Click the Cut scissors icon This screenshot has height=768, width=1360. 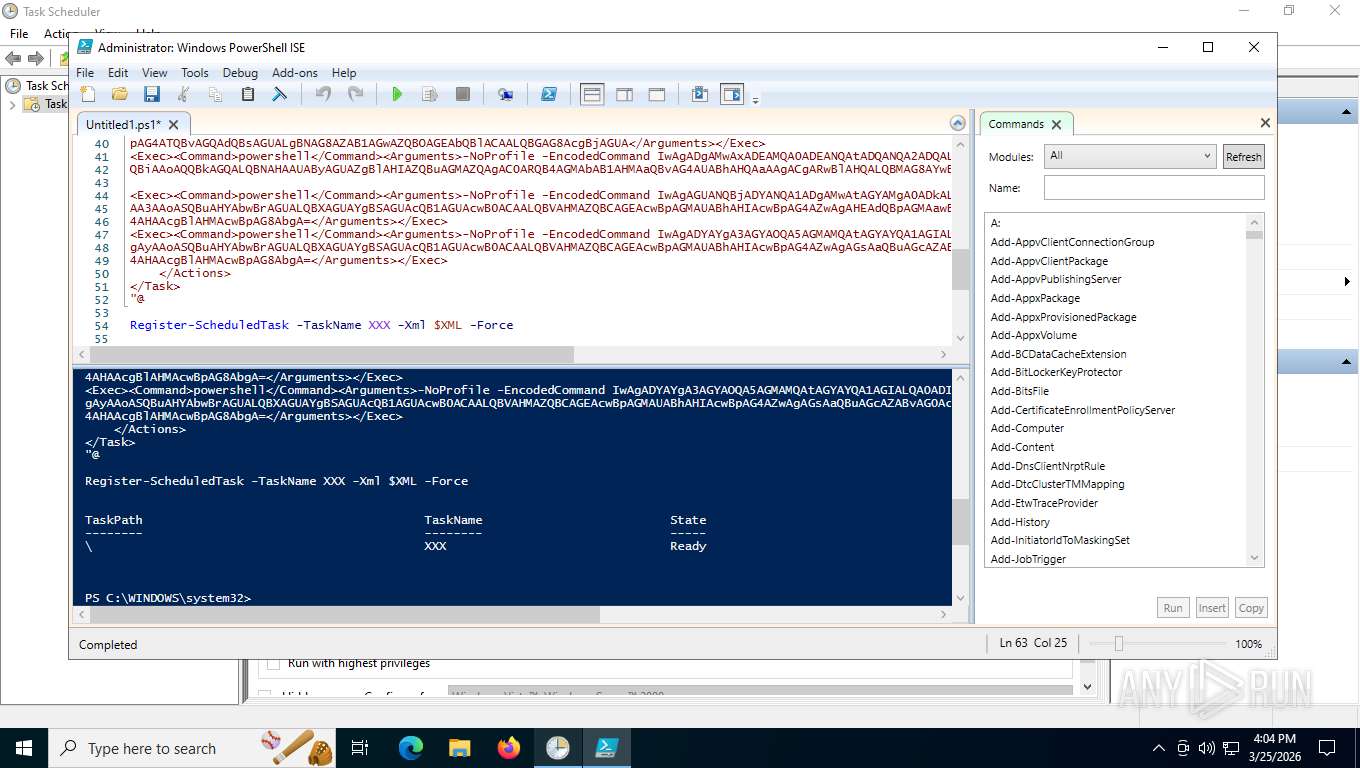[x=183, y=94]
